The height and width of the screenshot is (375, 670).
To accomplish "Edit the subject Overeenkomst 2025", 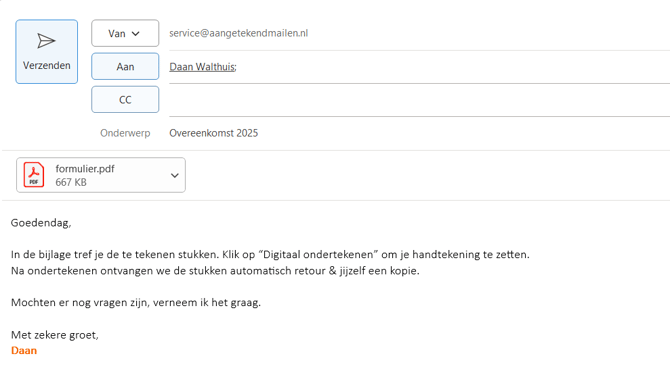I will (x=214, y=133).
